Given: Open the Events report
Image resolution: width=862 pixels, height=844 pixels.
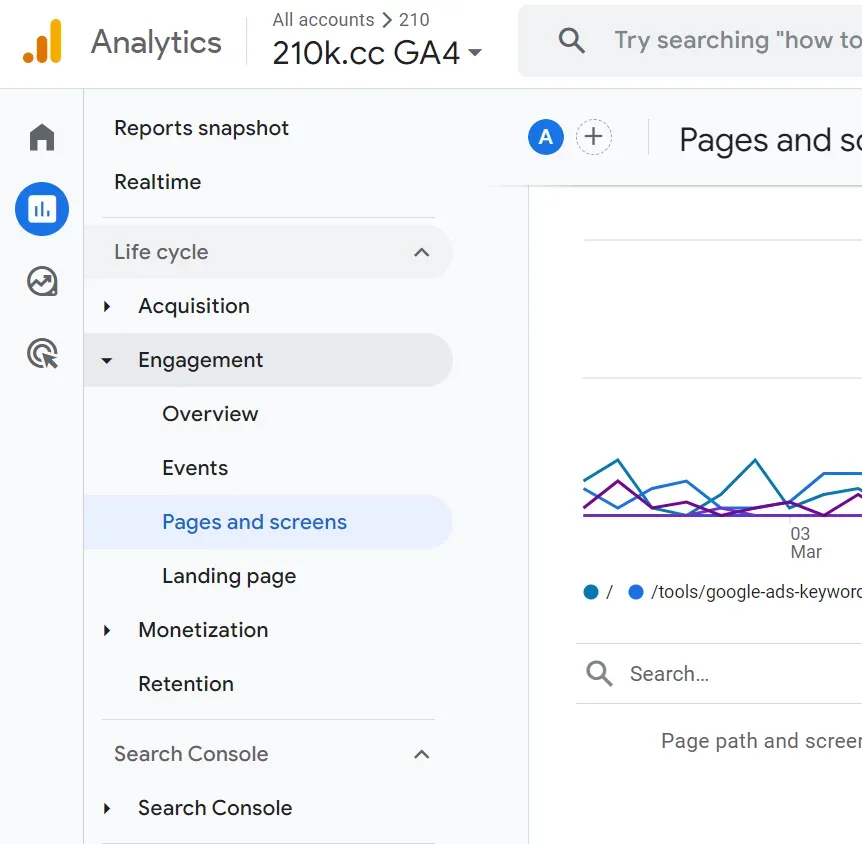Looking at the screenshot, I should point(195,468).
